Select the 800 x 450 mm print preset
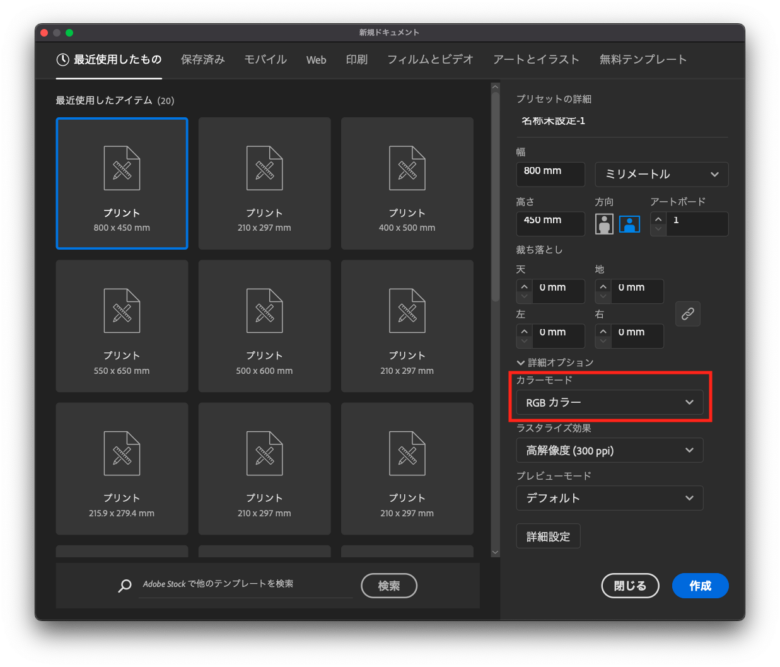This screenshot has width=780, height=667. click(121, 182)
